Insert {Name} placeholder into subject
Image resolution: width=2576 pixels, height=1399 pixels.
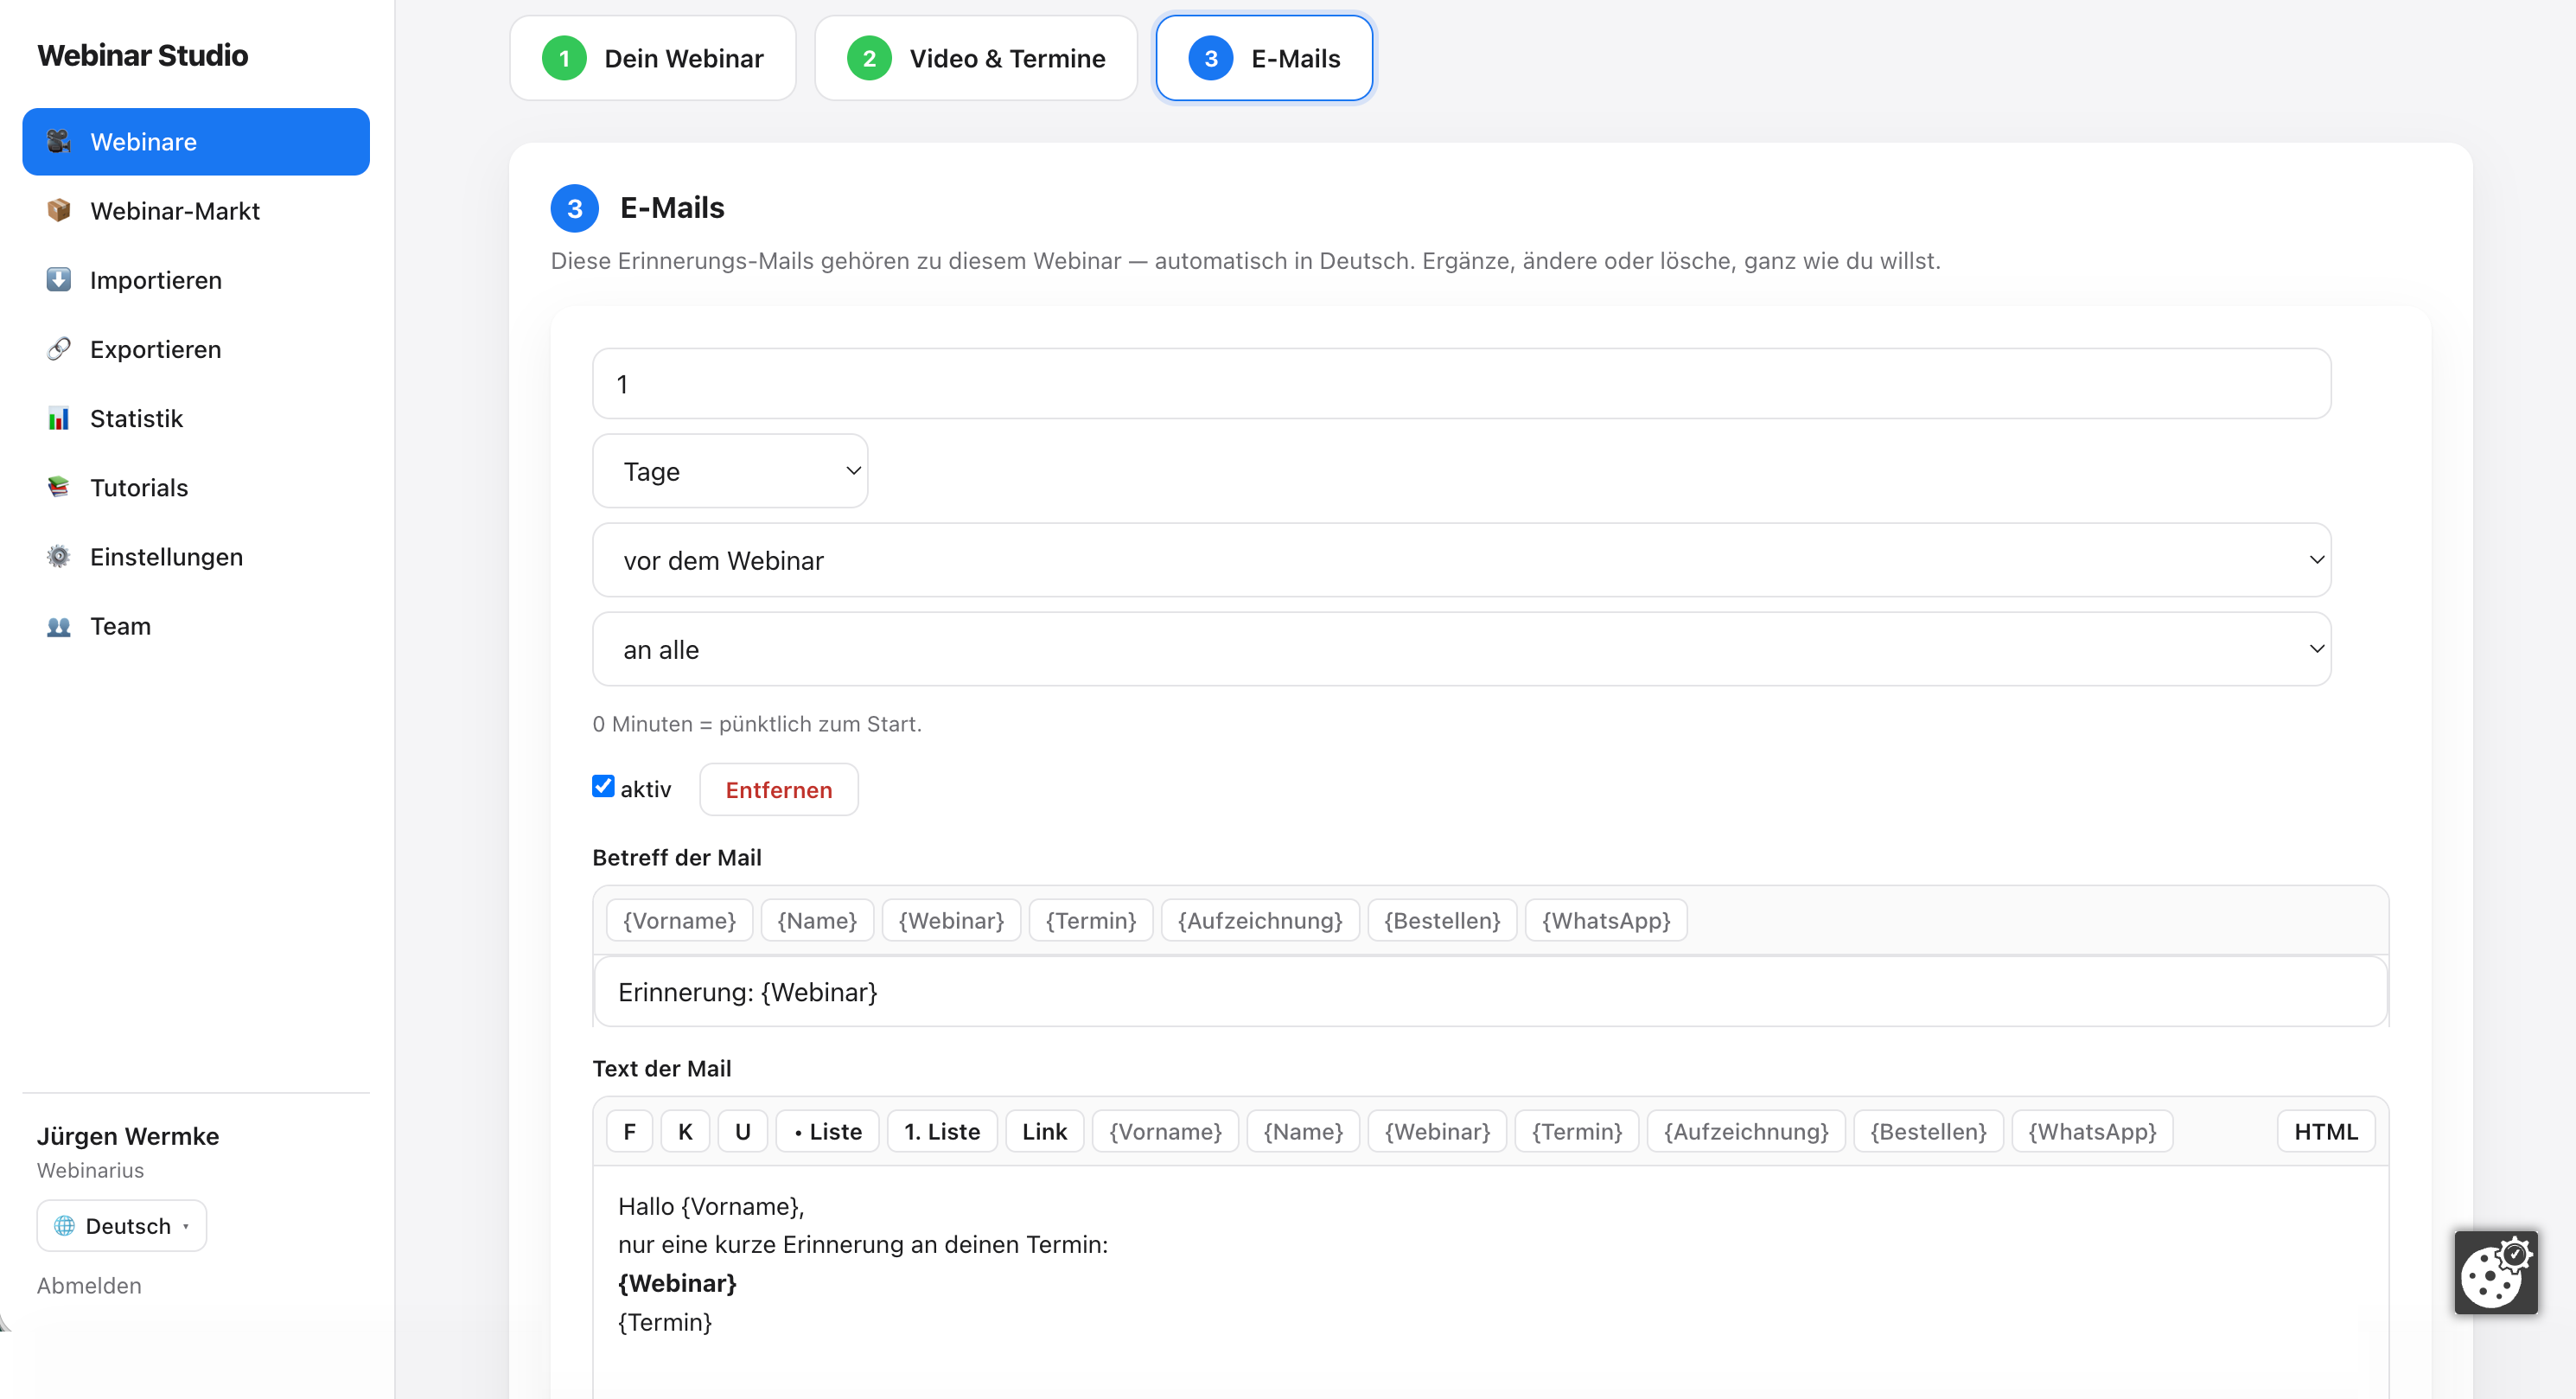817,920
